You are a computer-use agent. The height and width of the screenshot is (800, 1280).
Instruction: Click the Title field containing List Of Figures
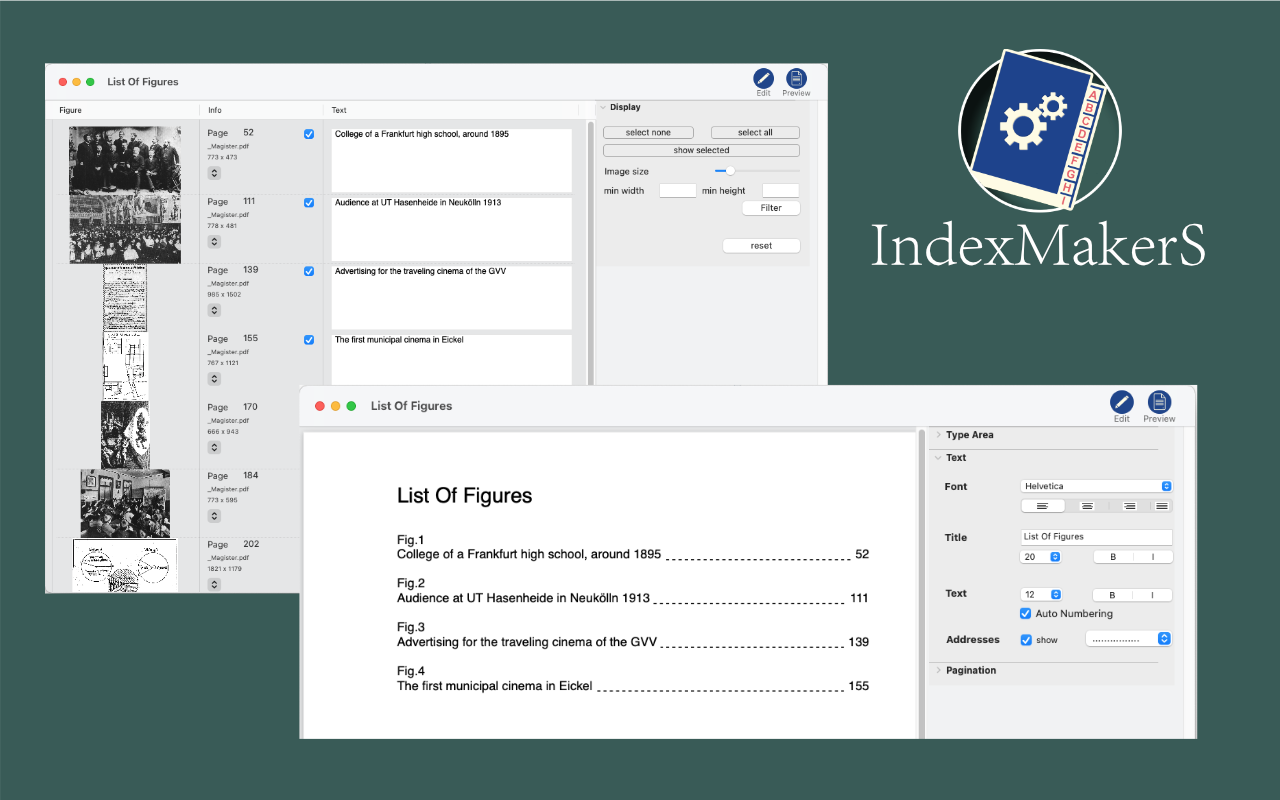1096,537
